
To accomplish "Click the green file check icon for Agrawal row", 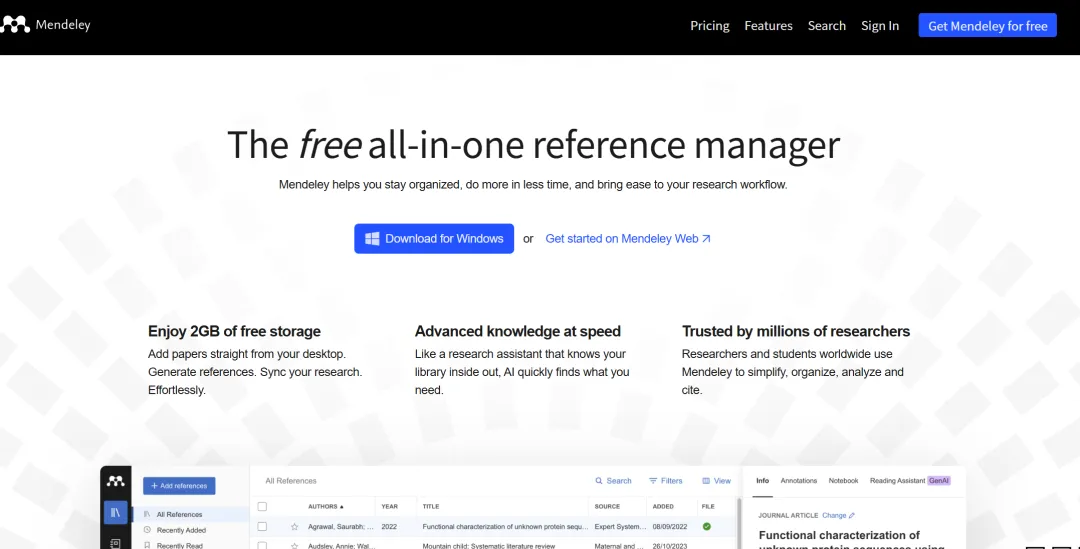I will click(706, 526).
